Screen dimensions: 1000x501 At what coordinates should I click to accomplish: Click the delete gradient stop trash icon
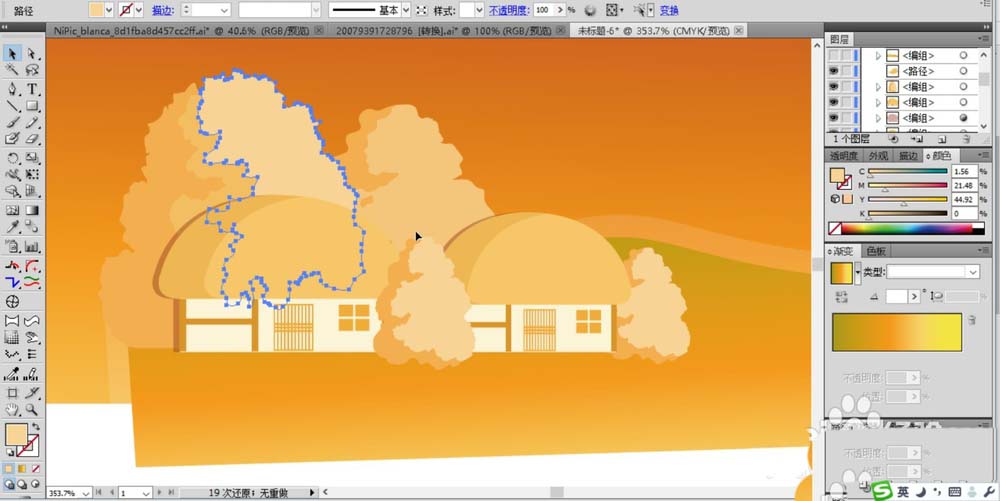point(970,320)
